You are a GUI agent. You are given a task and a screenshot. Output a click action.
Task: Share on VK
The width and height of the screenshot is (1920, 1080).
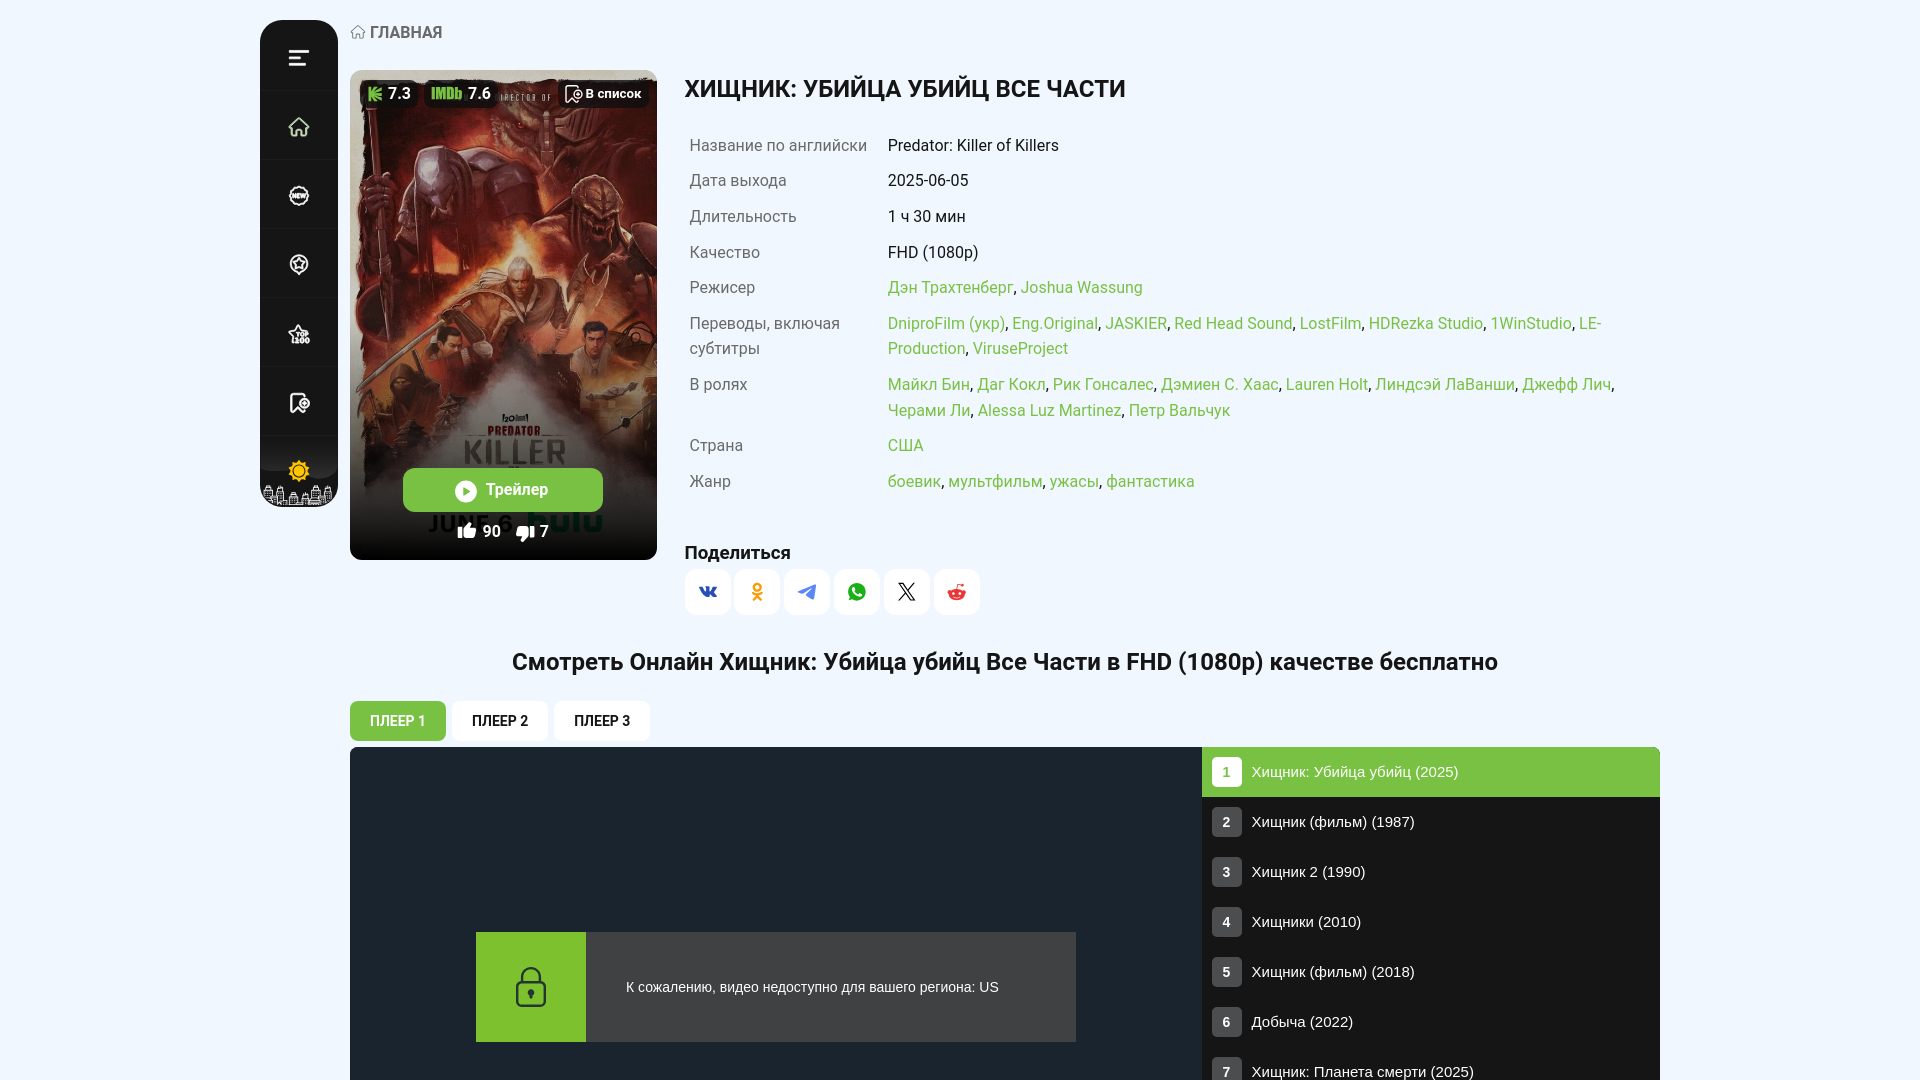tap(707, 592)
